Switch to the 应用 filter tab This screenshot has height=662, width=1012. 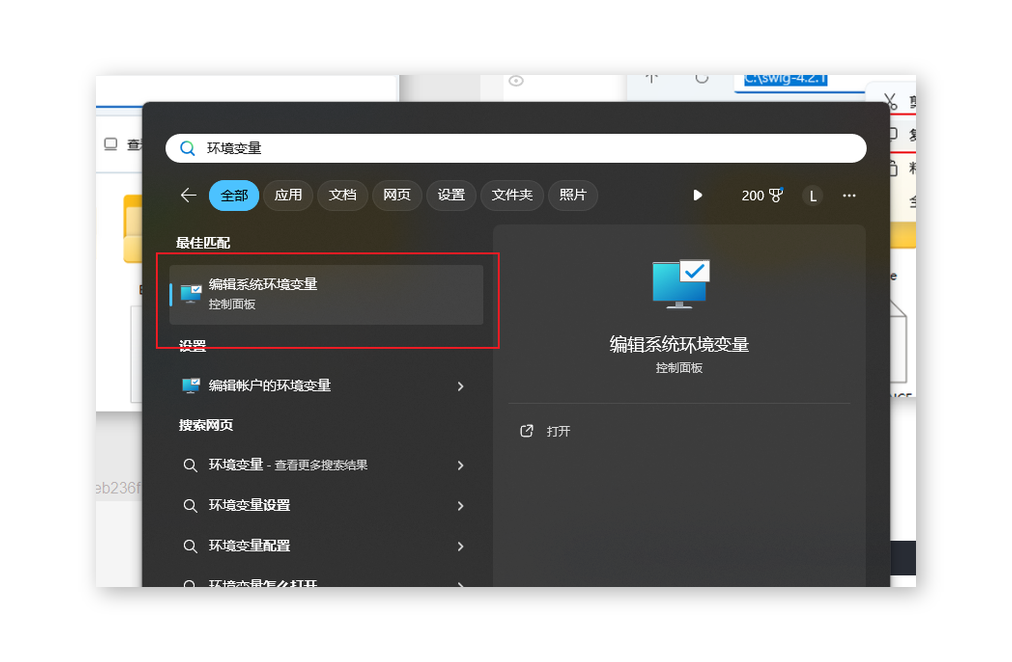(x=287, y=195)
